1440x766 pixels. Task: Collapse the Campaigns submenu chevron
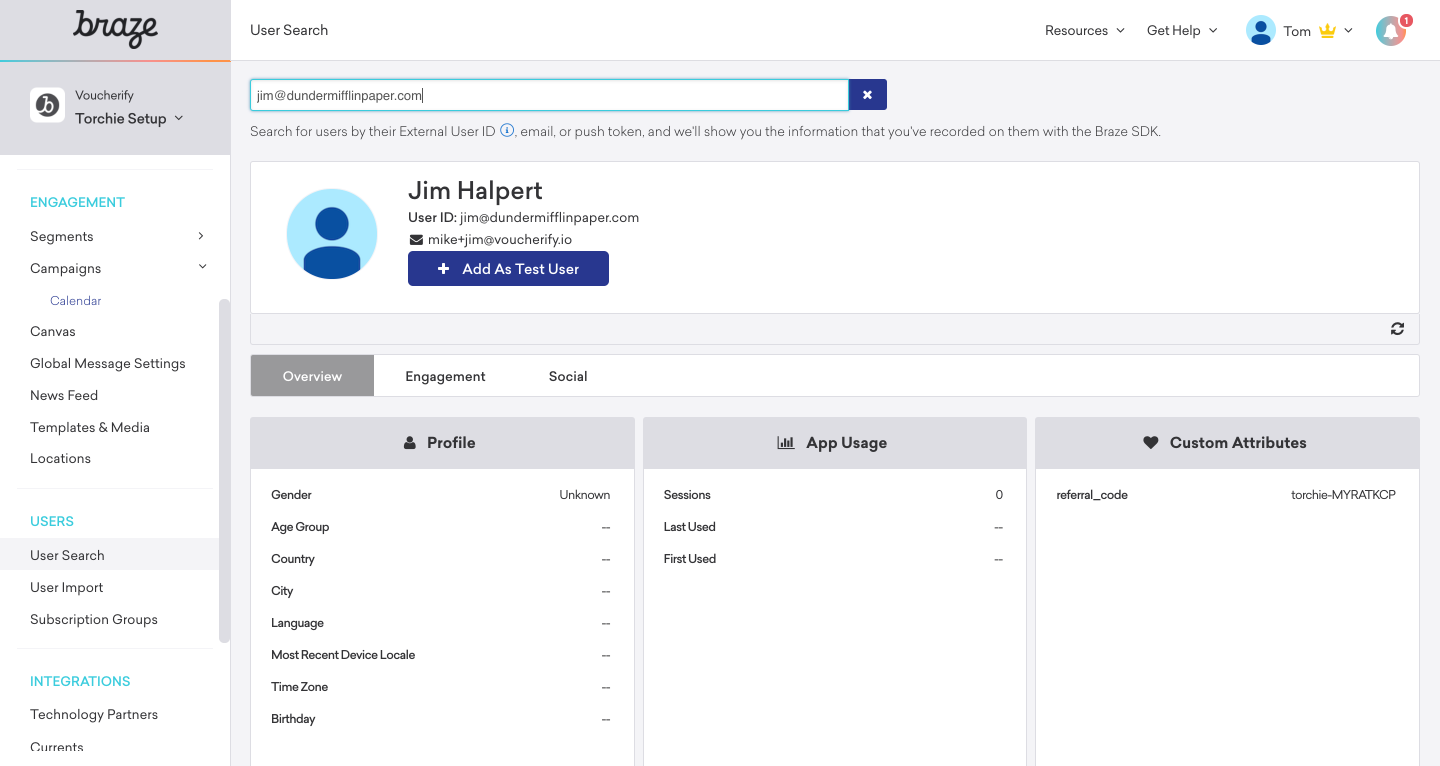coord(202,267)
